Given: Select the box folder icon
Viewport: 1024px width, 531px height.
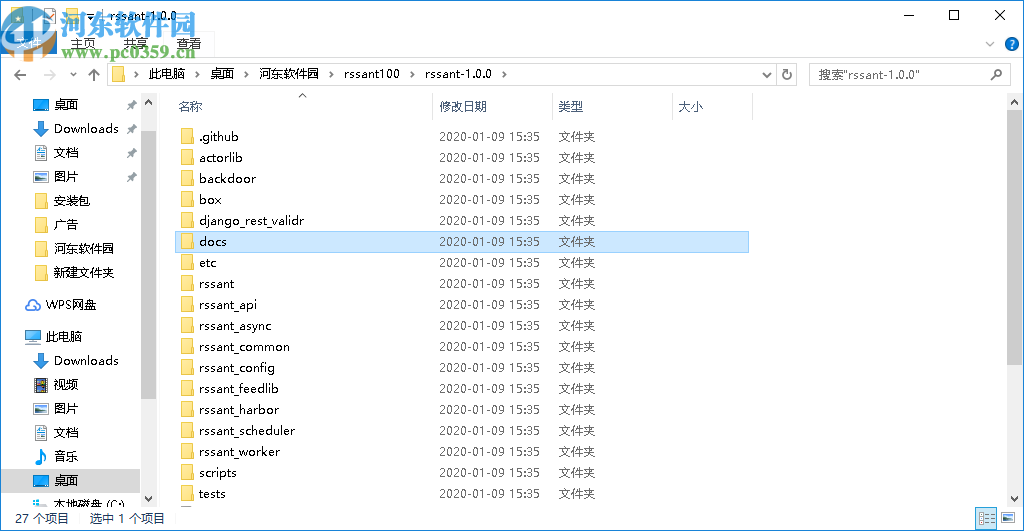Looking at the screenshot, I should pos(187,199).
